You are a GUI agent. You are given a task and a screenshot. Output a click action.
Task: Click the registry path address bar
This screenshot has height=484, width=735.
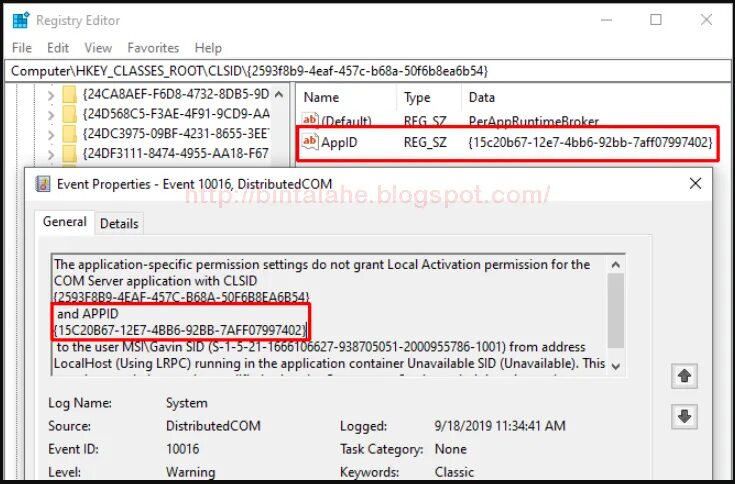pos(367,71)
